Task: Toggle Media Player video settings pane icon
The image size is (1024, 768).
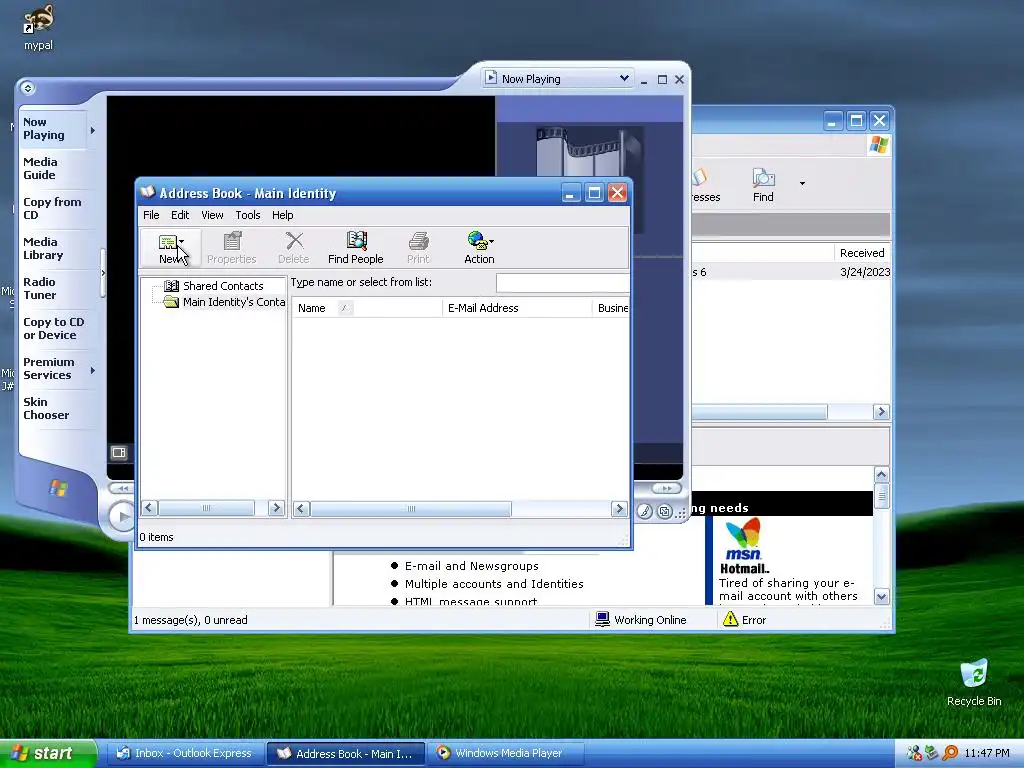Action: click(119, 452)
